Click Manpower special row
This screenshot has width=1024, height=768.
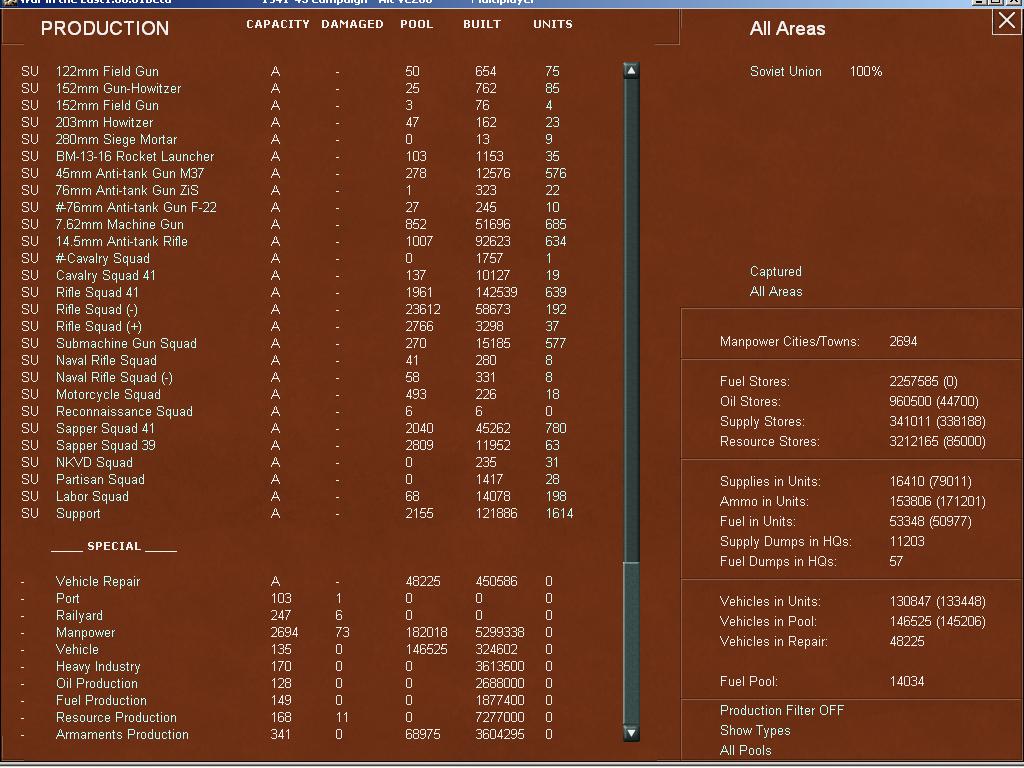pos(287,632)
